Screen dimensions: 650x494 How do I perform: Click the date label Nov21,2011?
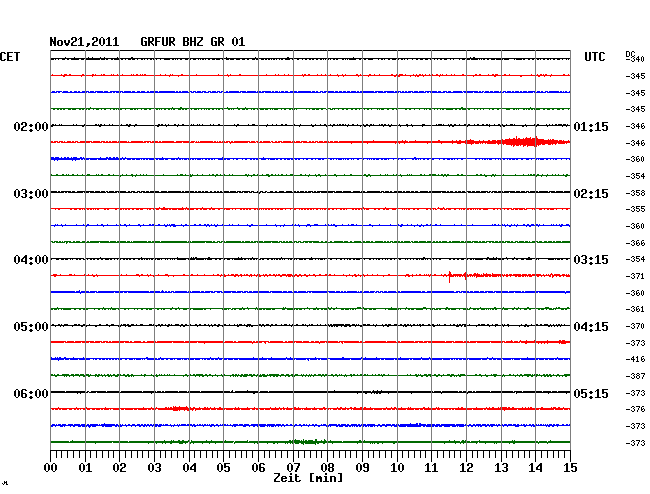pos(84,42)
